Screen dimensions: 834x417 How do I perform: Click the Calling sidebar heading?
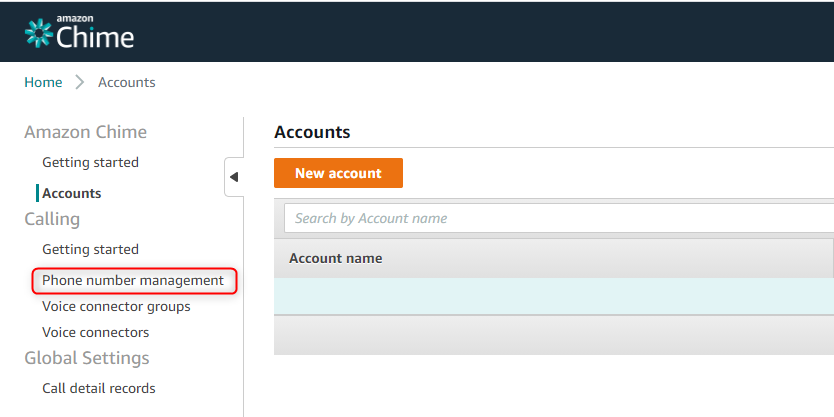[52, 219]
